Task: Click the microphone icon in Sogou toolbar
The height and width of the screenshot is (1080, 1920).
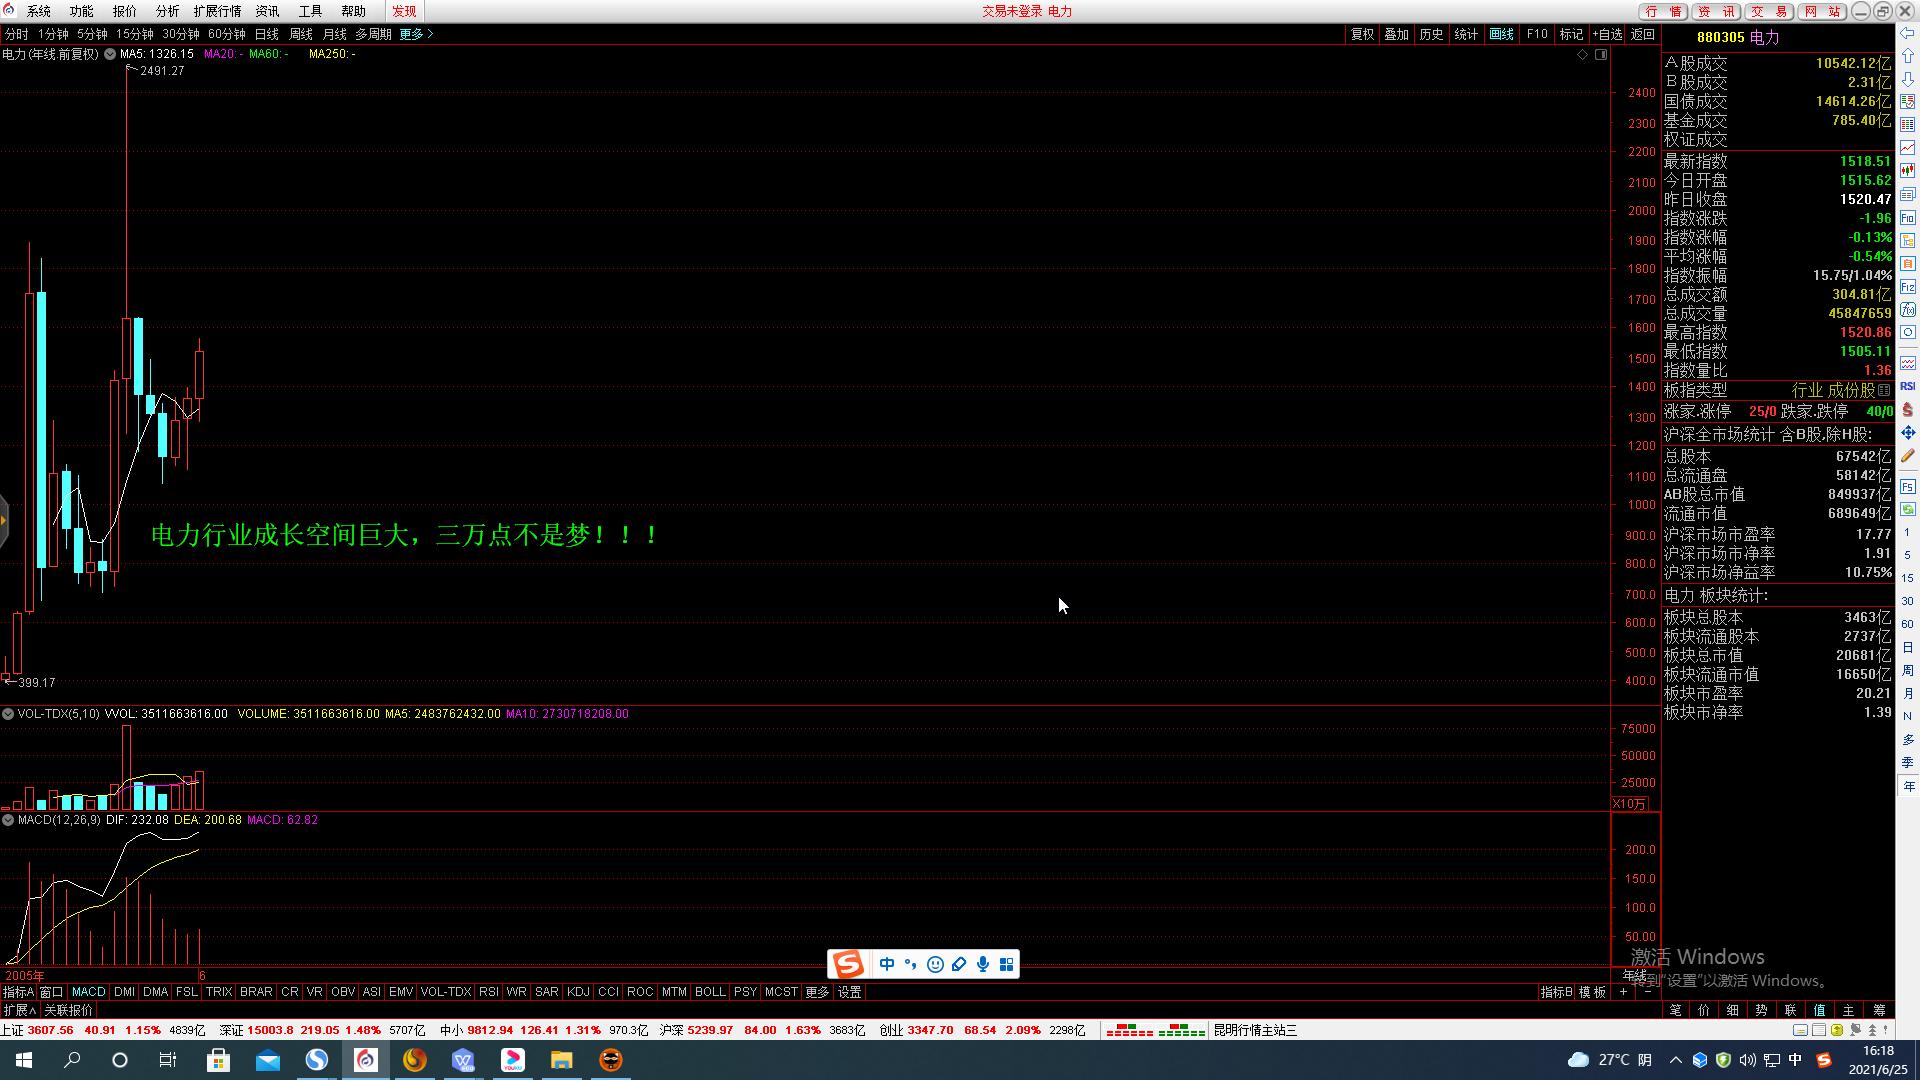Action: (983, 964)
